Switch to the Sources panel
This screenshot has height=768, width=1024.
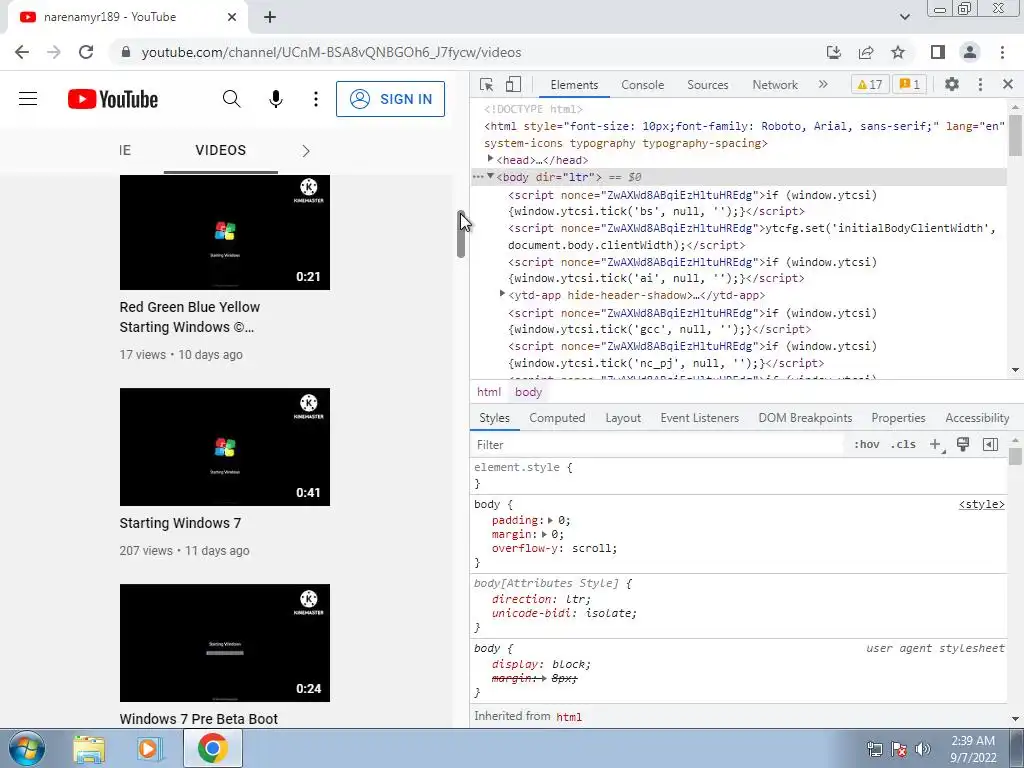pos(707,85)
